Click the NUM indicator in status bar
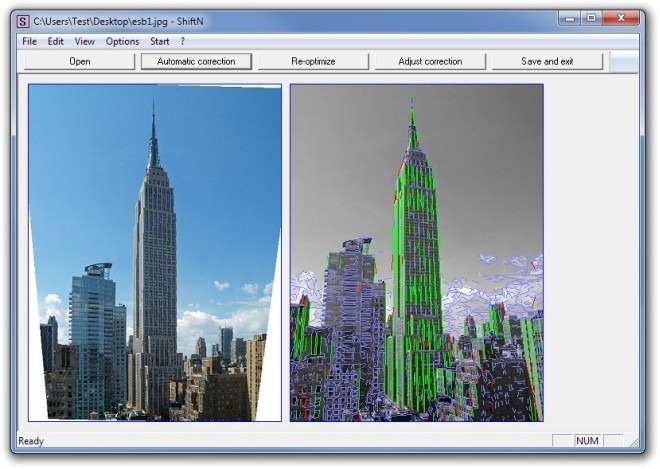The image size is (660, 469). click(587, 441)
